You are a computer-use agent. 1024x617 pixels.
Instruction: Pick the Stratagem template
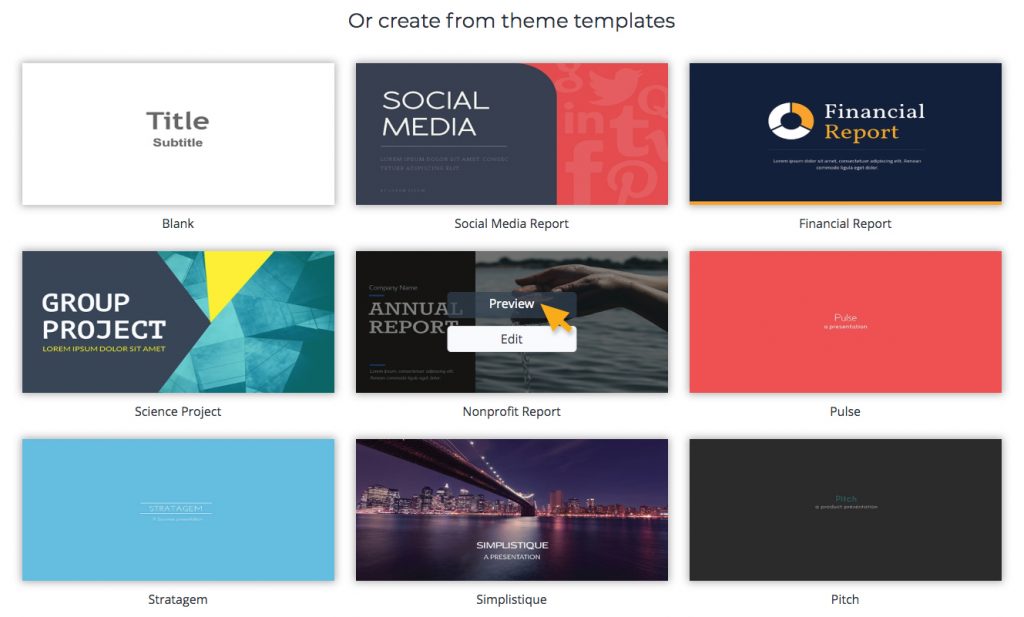click(x=177, y=509)
